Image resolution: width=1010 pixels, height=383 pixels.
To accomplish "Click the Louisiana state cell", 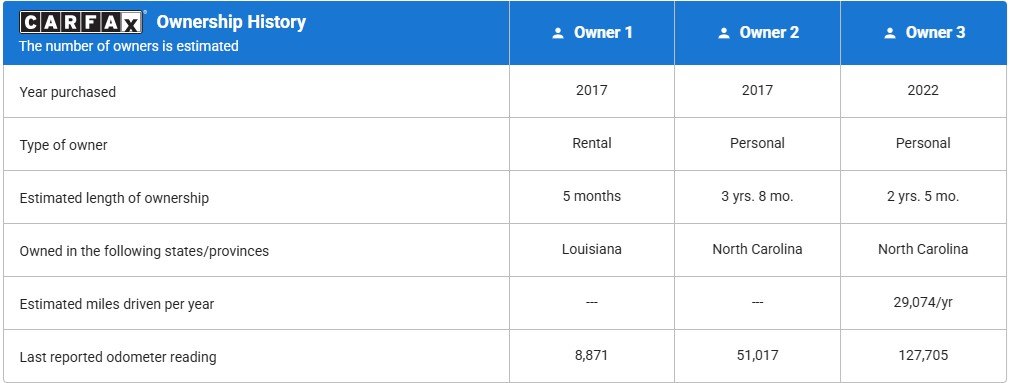I will point(592,249).
